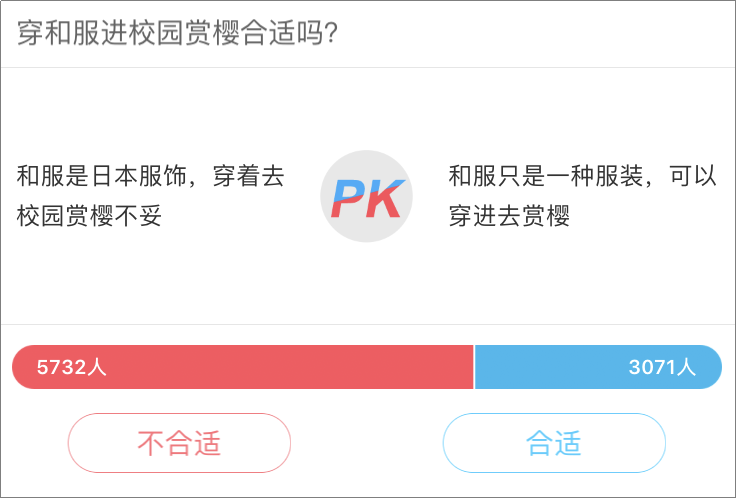Click the right opinion line 穿进去赏樱
The height and width of the screenshot is (499, 737).
click(x=510, y=216)
